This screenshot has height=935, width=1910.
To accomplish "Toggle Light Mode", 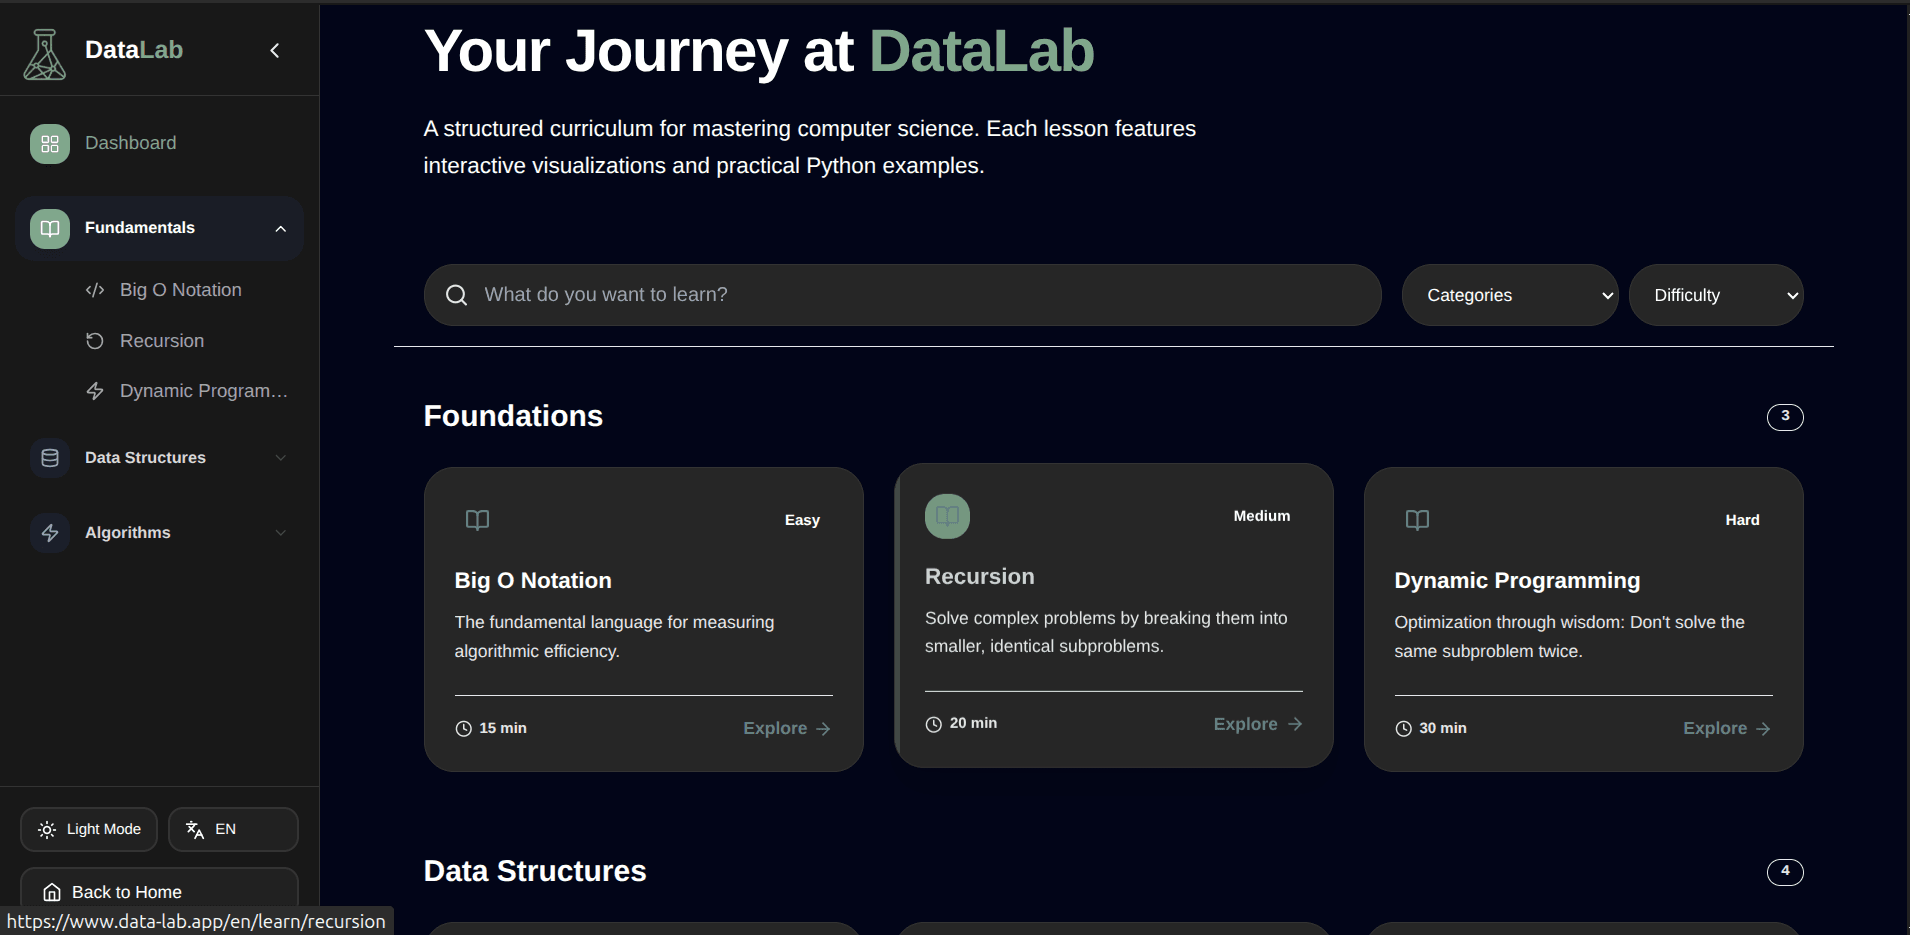I will click(x=88, y=829).
